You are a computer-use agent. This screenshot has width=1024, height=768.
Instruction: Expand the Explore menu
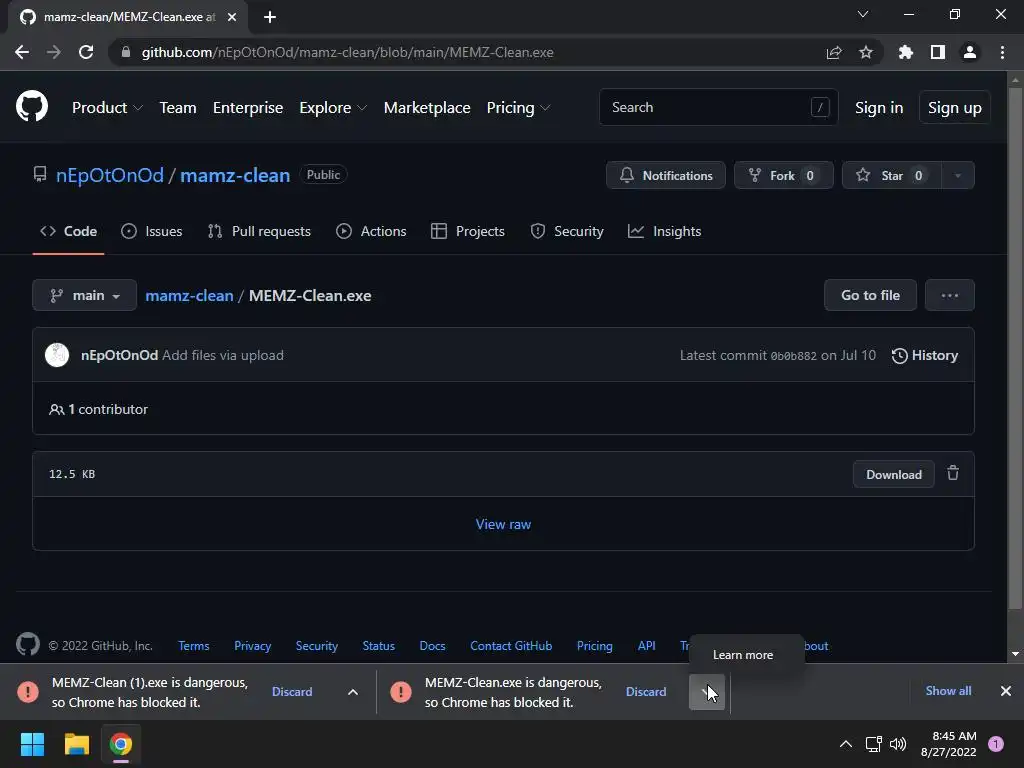333,108
